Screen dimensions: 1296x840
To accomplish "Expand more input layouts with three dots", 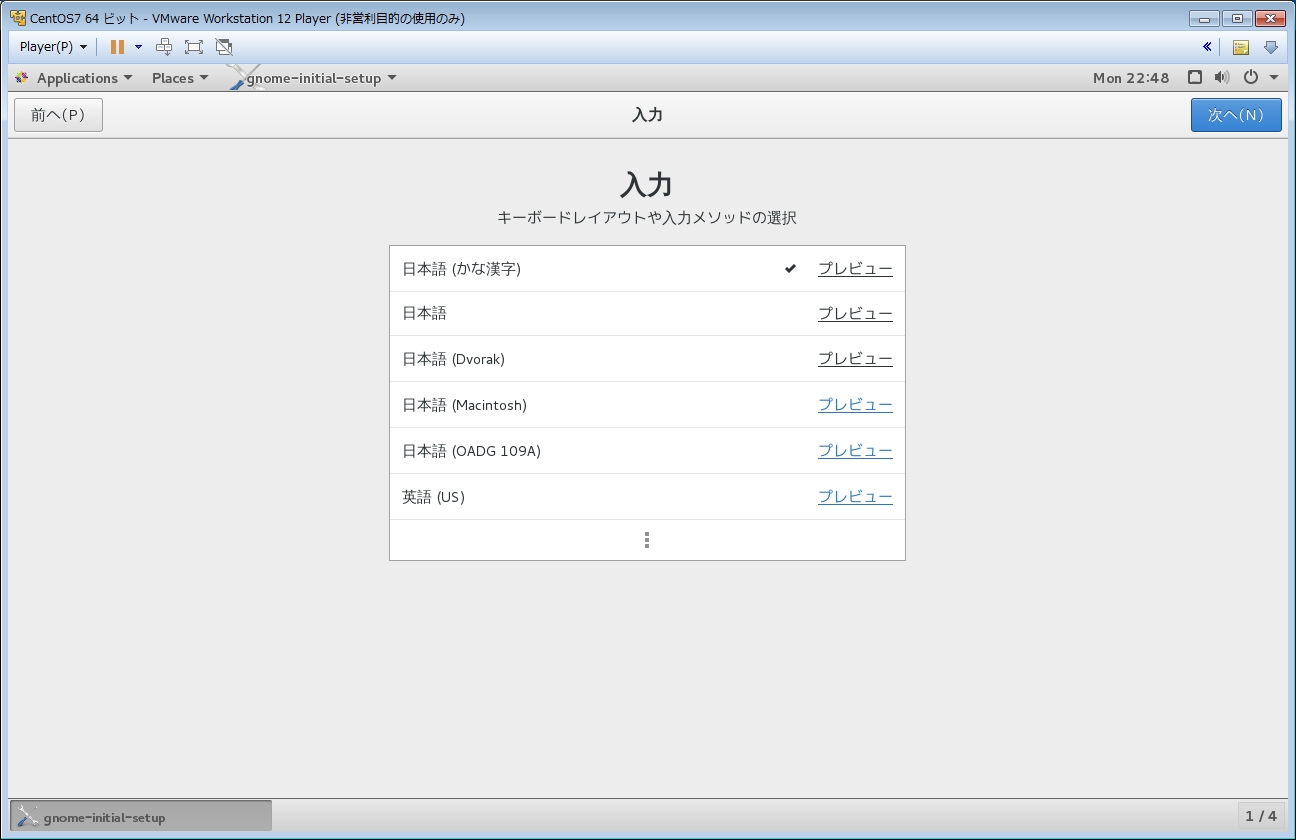I will [x=647, y=540].
